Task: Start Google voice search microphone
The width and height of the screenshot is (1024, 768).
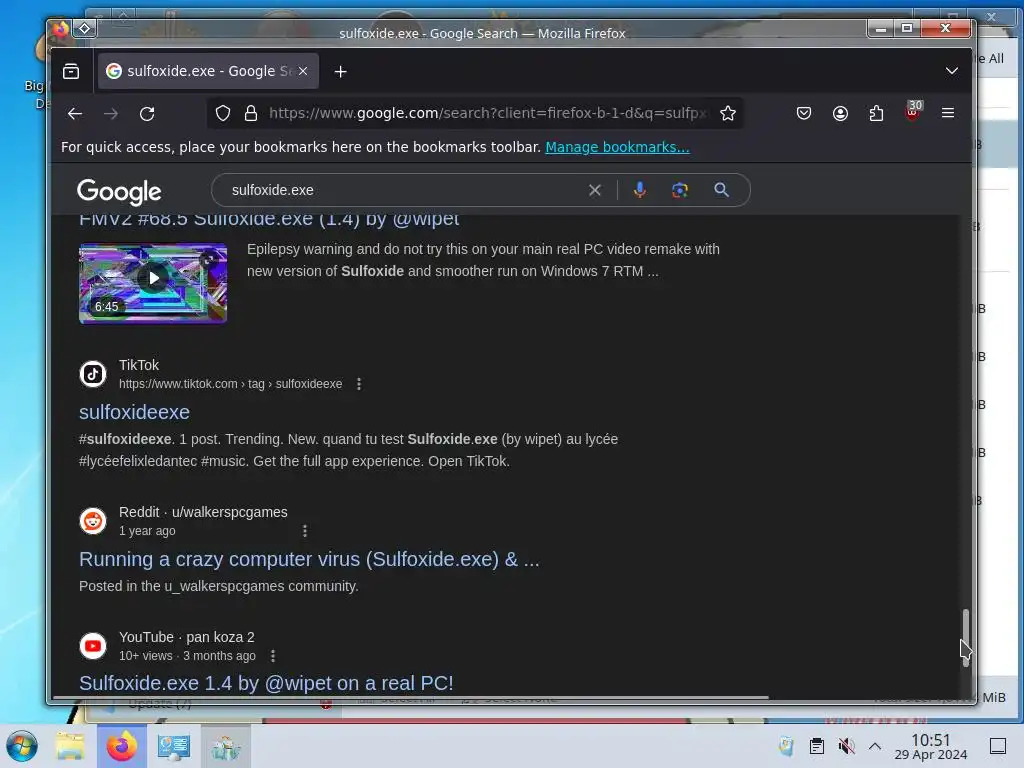Action: click(640, 190)
